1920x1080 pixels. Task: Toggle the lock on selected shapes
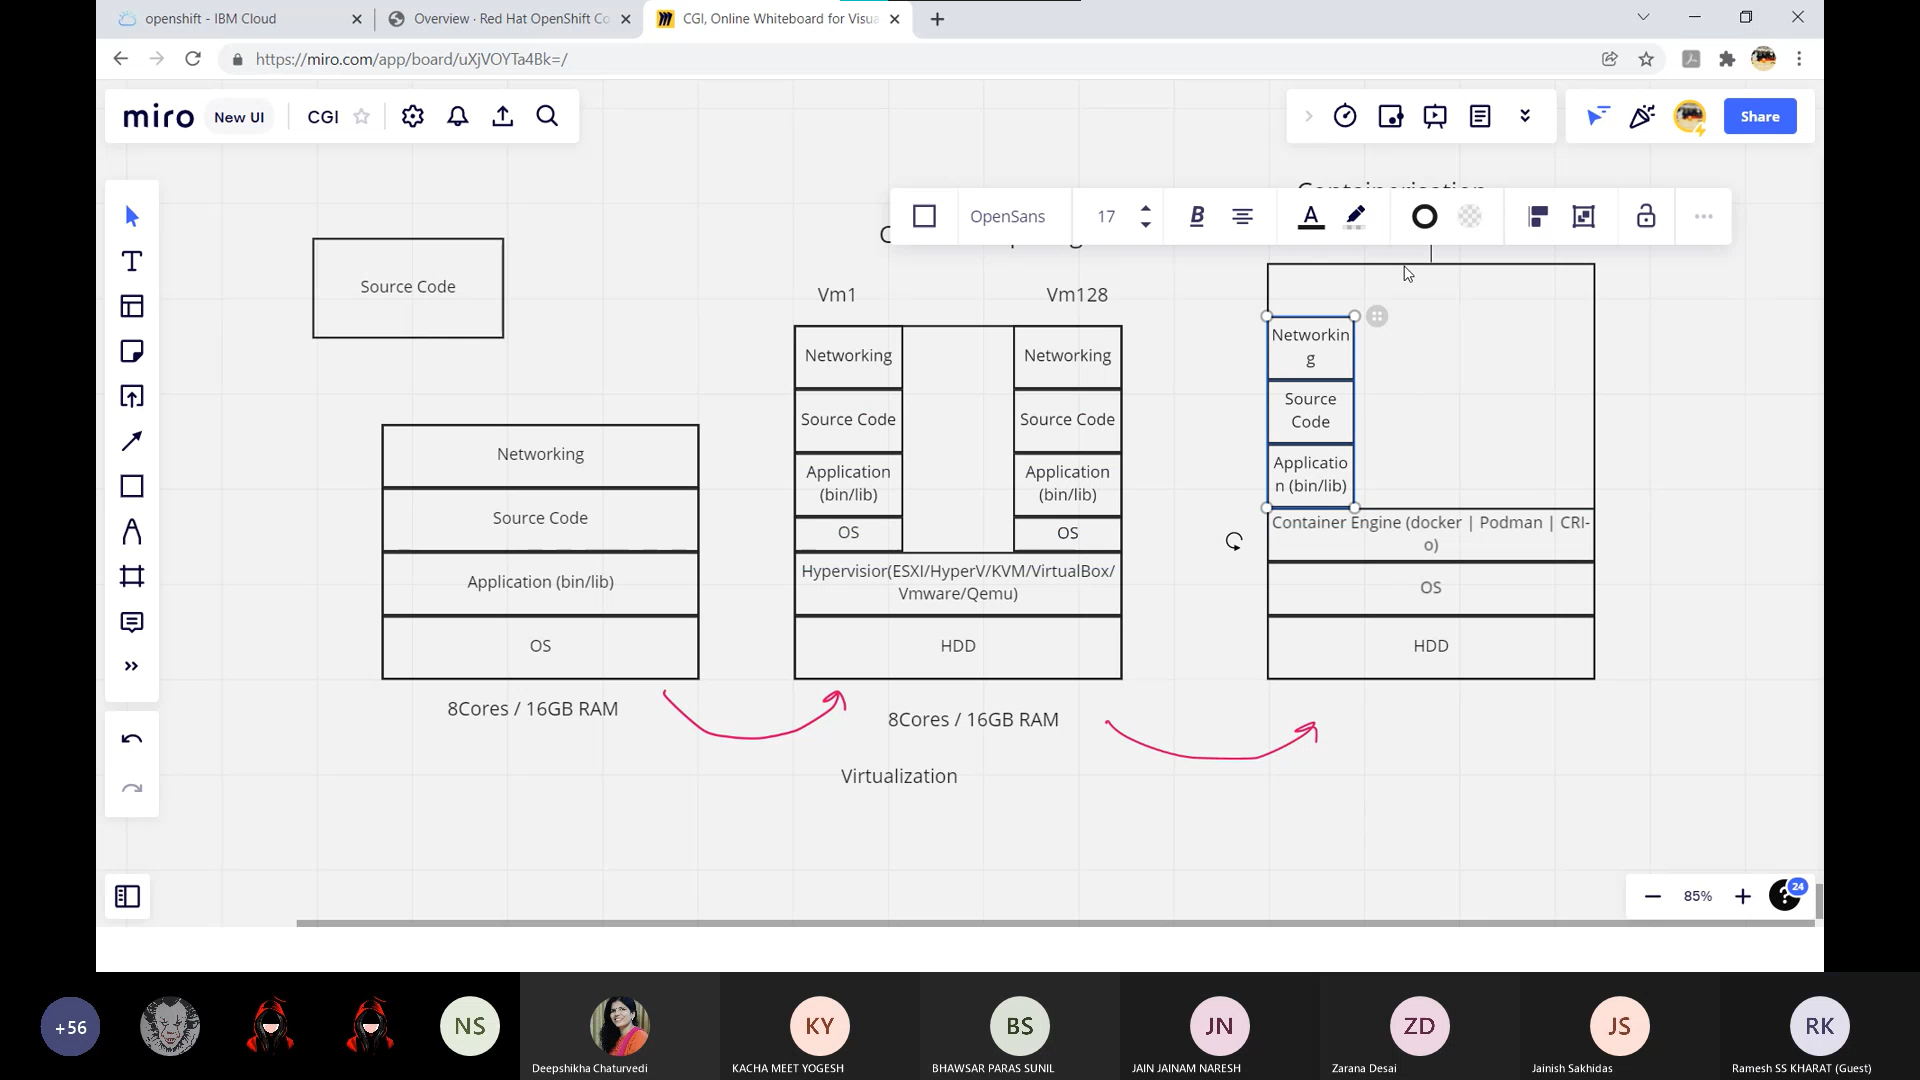click(1646, 216)
